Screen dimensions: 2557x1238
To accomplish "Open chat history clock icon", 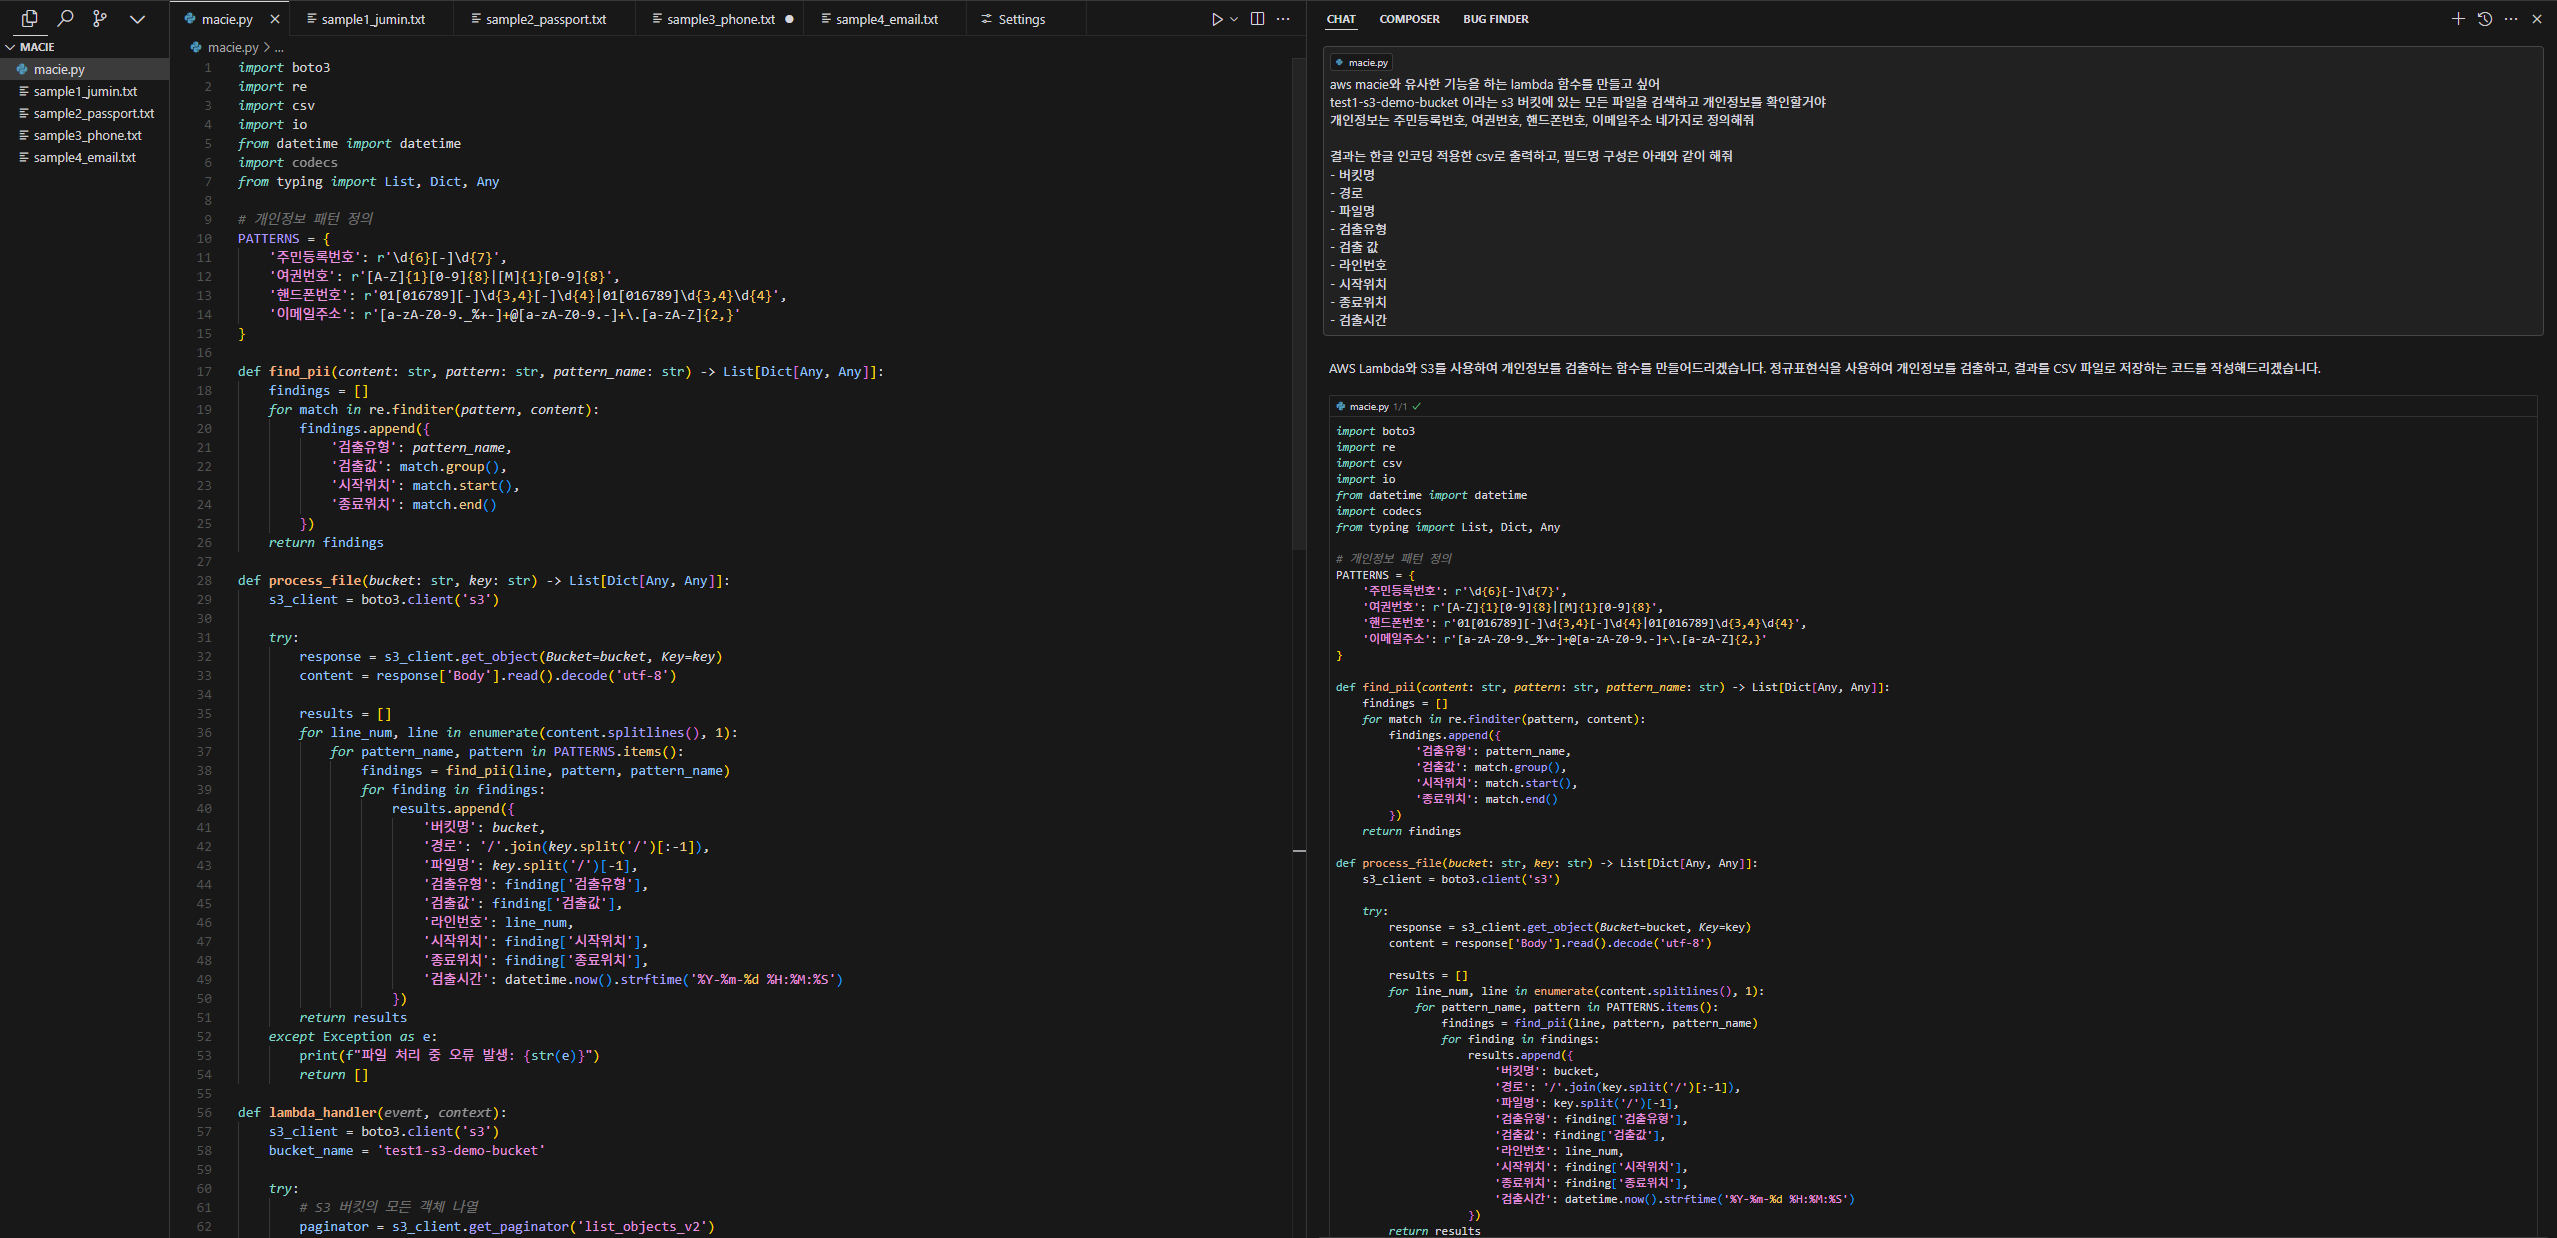I will [2484, 19].
